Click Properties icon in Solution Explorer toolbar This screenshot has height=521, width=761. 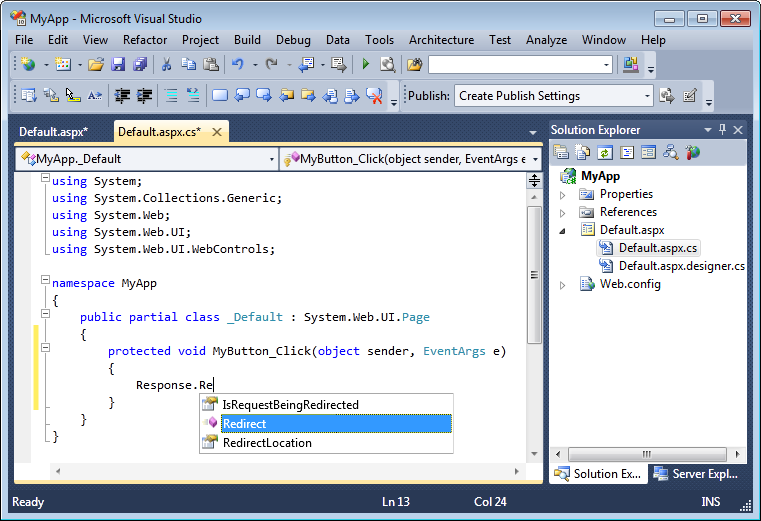pyautogui.click(x=561, y=153)
